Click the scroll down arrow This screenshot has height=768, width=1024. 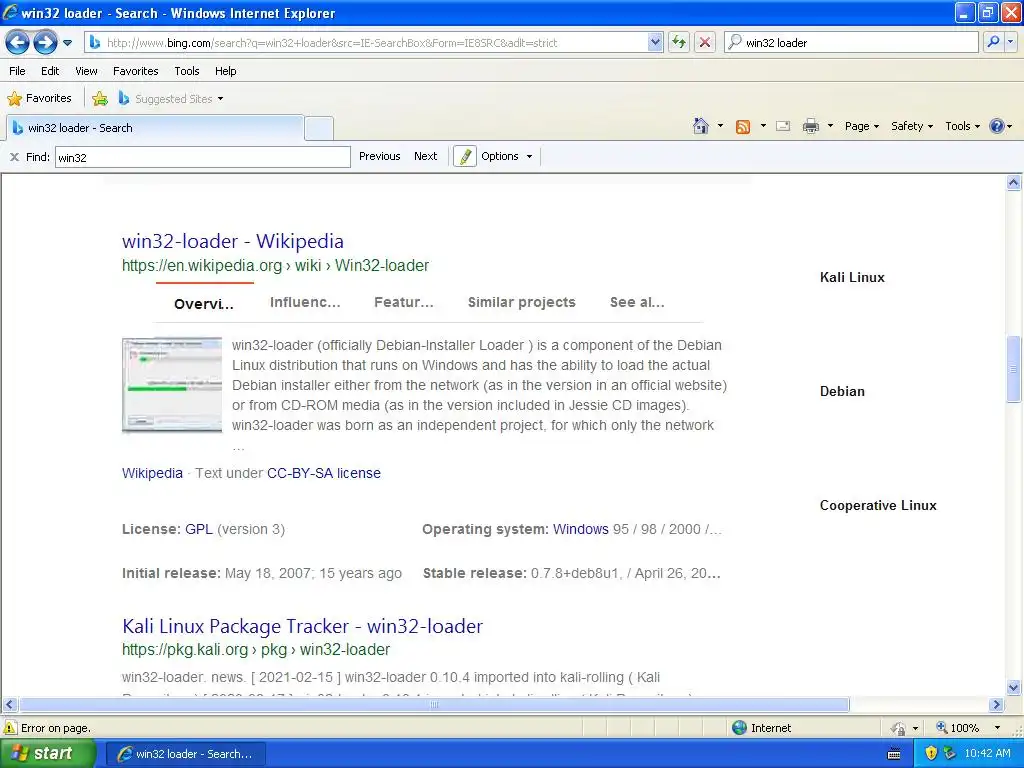1013,687
